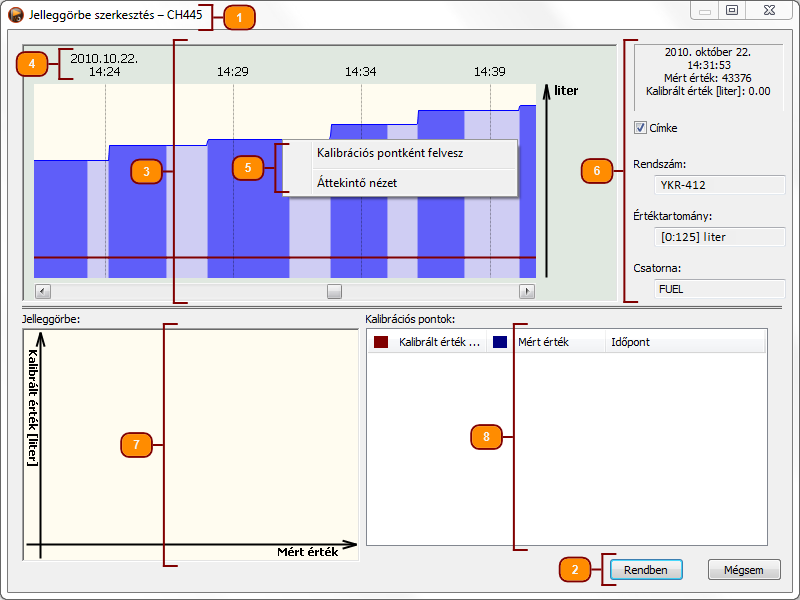This screenshot has width=800, height=600.
Task: Sort by the Mért érték column header
Action: click(543, 342)
